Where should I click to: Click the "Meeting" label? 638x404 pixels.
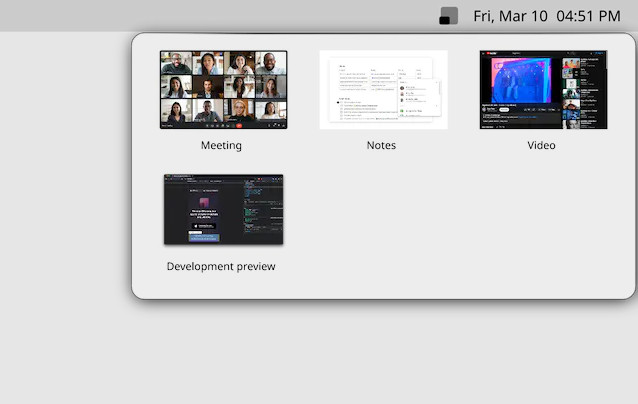click(221, 145)
